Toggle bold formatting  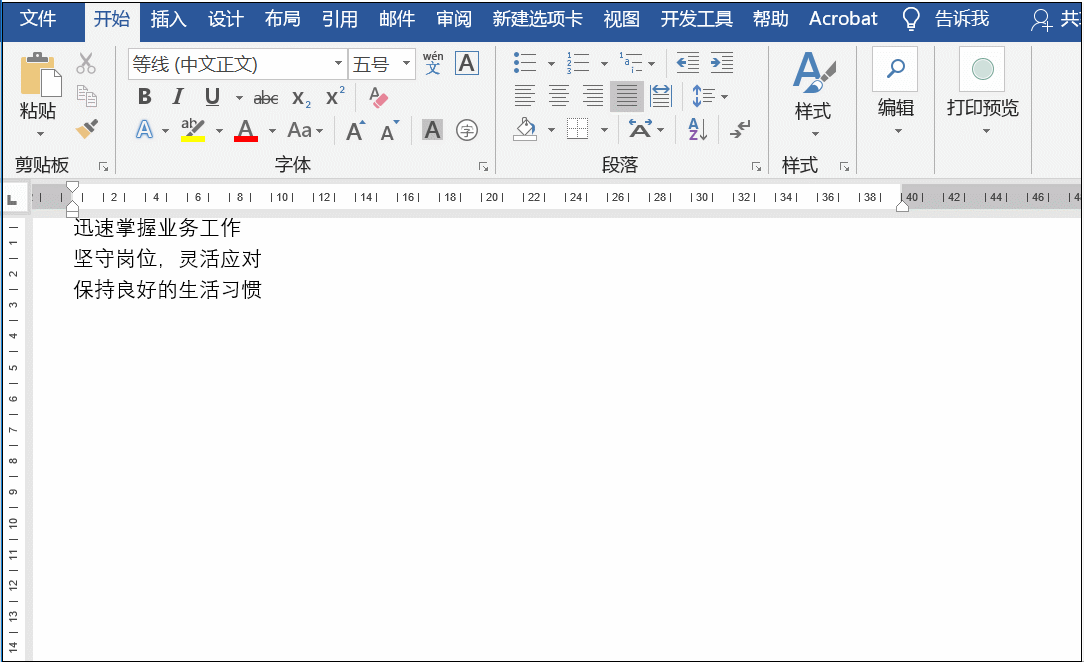point(144,97)
